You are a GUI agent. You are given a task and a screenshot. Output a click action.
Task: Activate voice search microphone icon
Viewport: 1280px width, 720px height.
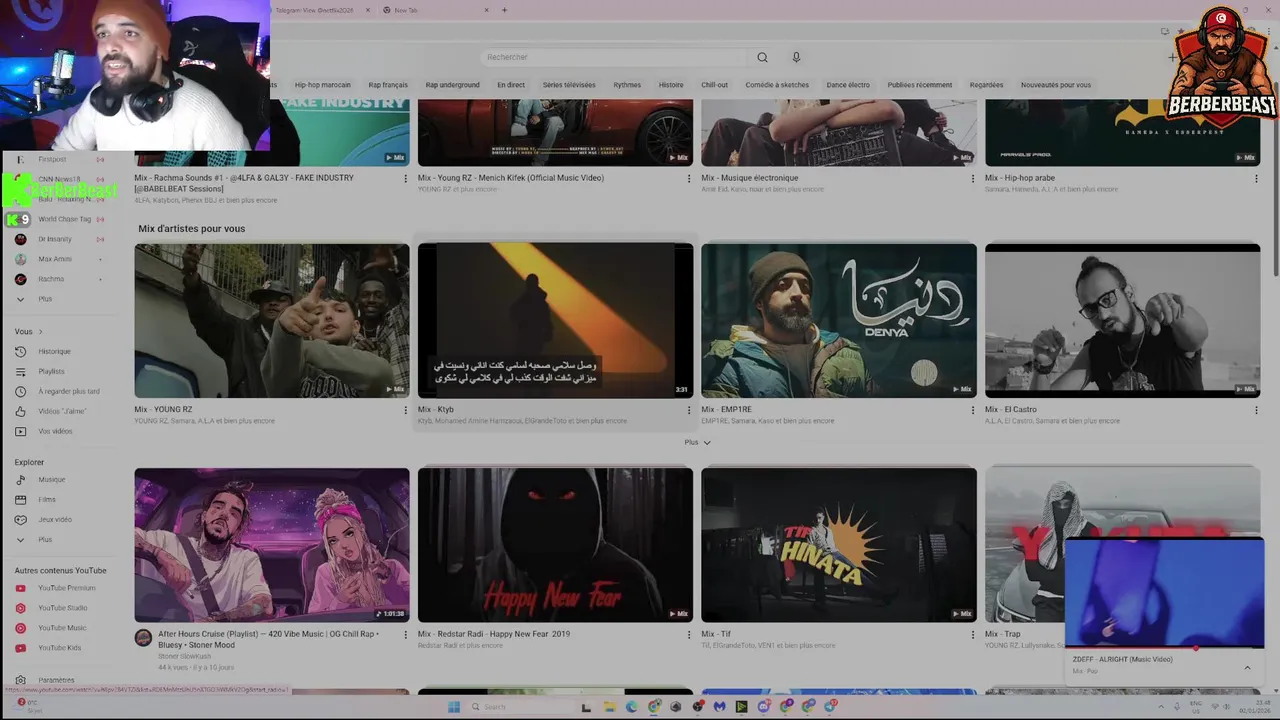(796, 57)
